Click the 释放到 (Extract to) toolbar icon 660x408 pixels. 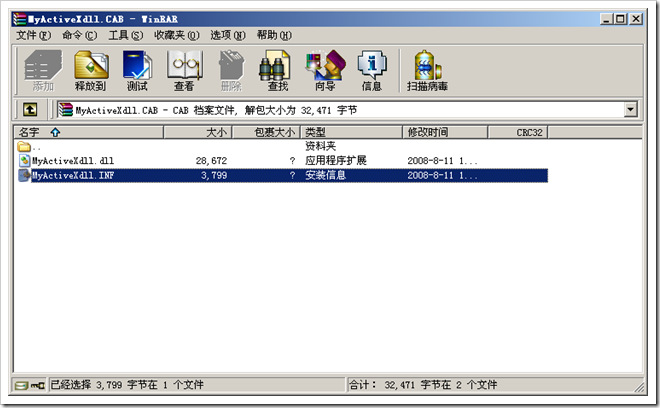(91, 70)
